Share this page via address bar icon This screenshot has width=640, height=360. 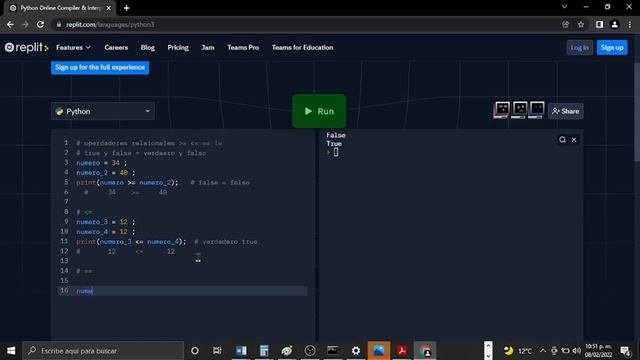tap(566, 24)
